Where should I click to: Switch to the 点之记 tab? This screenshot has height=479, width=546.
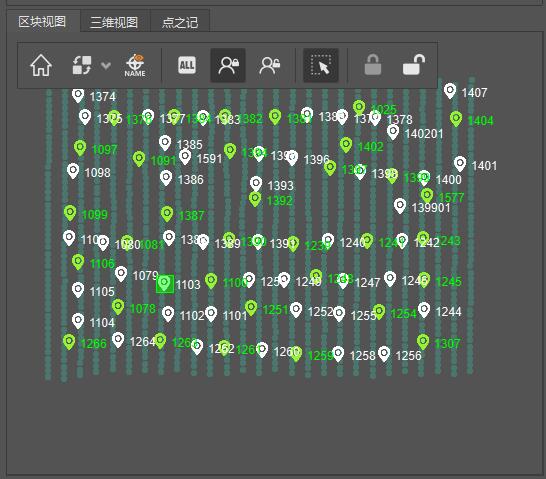(x=180, y=22)
